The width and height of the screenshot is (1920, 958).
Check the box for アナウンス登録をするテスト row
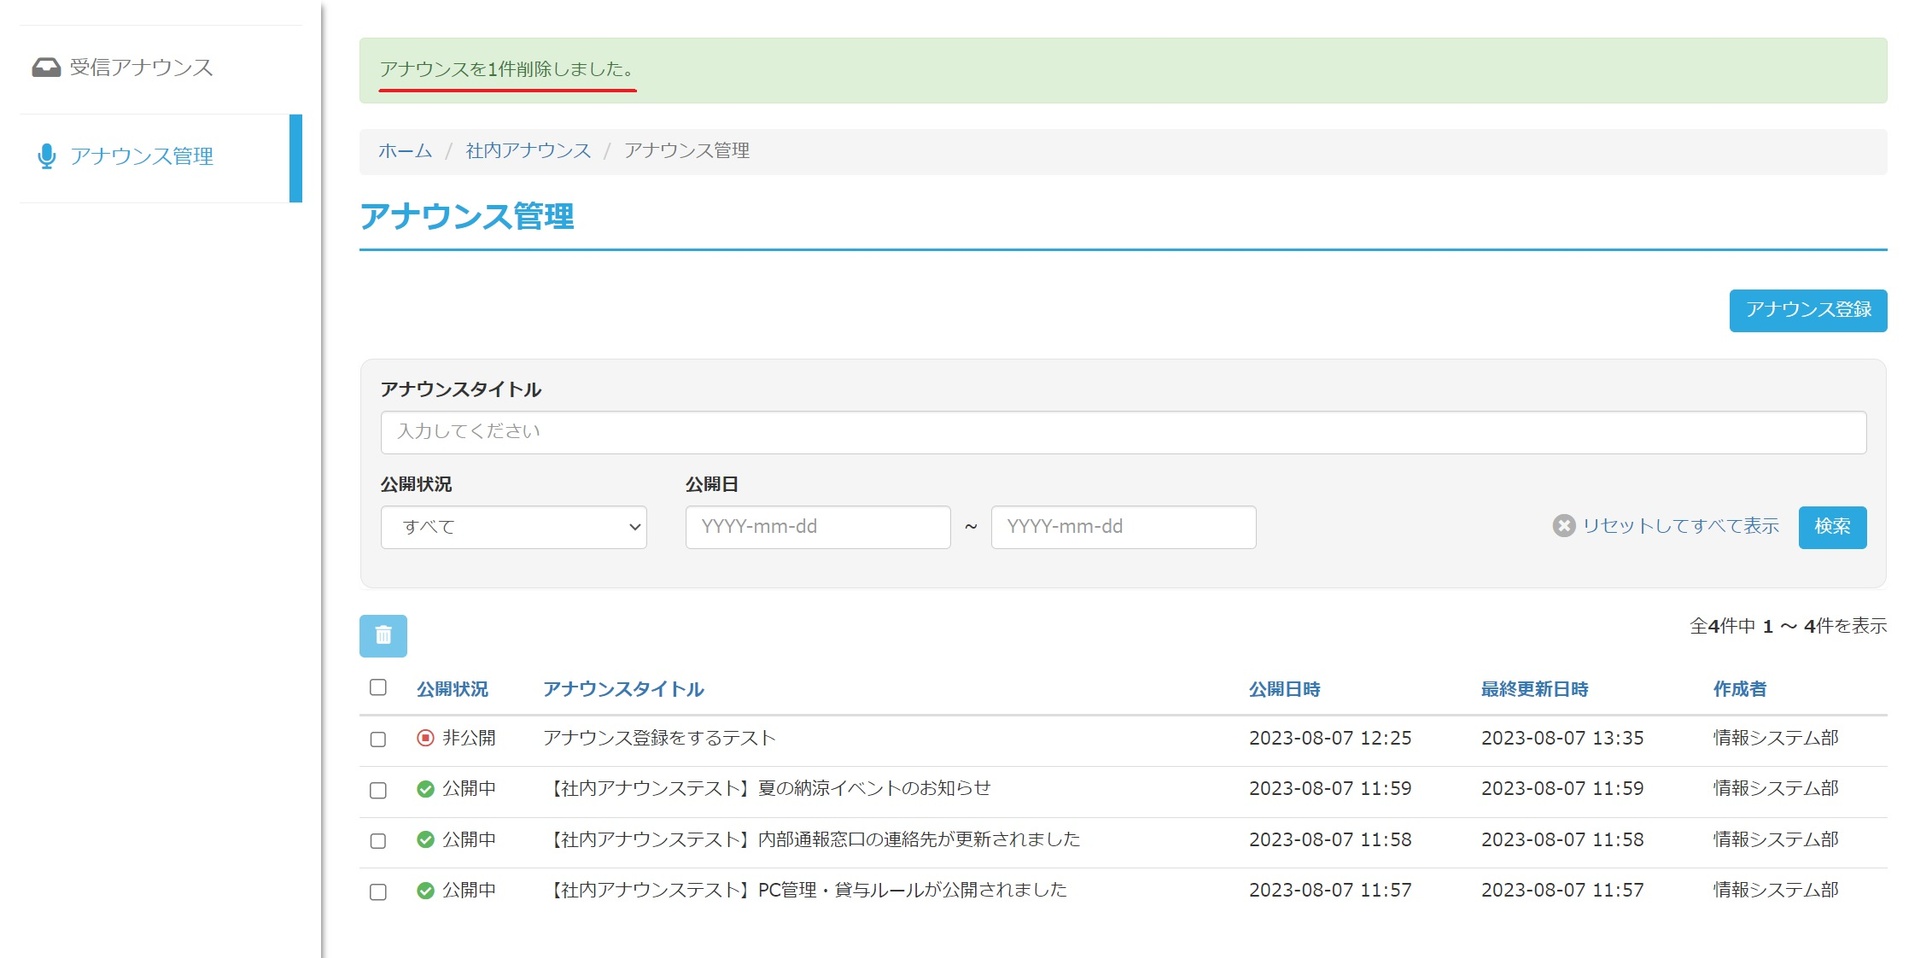click(378, 739)
